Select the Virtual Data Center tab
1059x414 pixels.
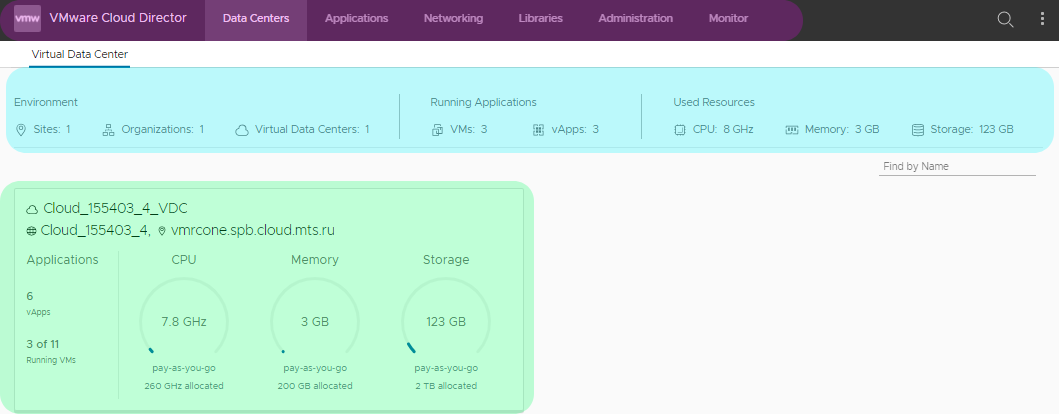click(x=79, y=55)
